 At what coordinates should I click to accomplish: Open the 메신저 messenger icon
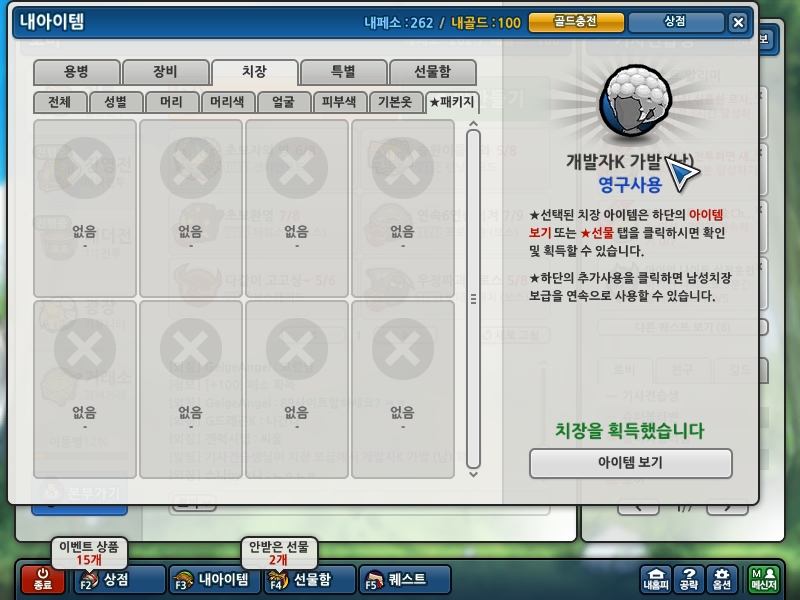coord(764,579)
